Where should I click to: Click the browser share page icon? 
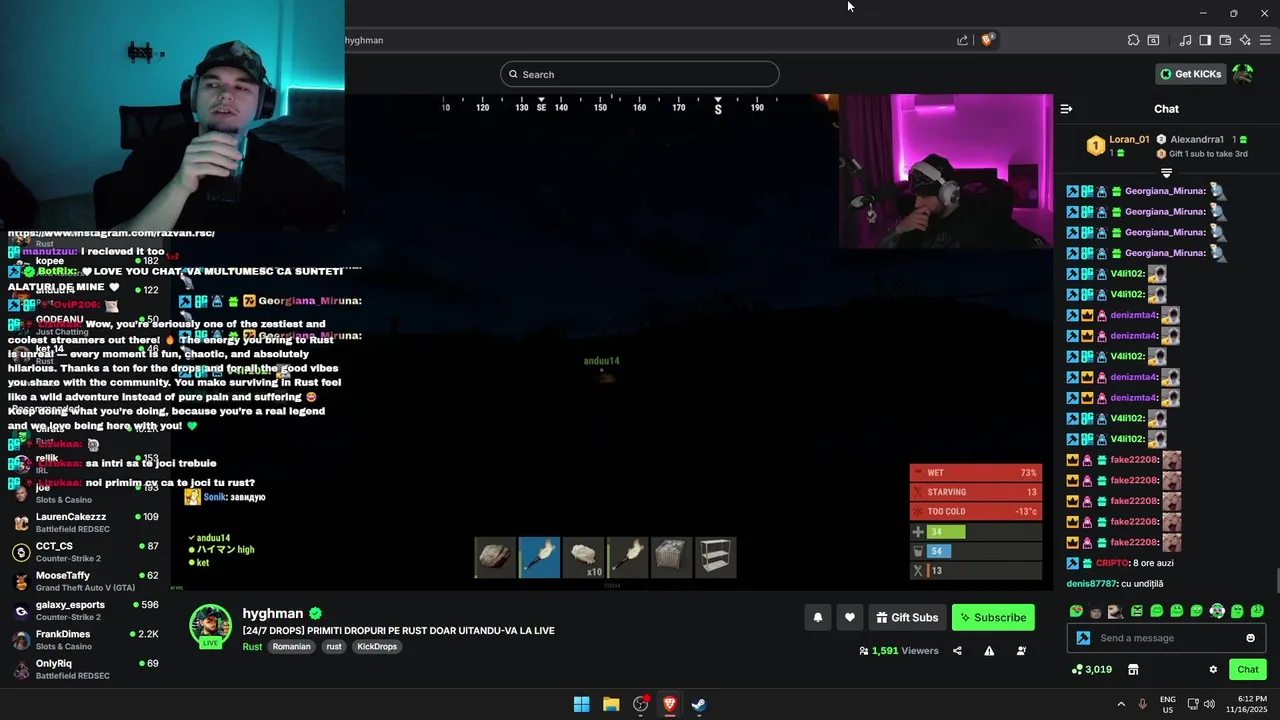(962, 40)
